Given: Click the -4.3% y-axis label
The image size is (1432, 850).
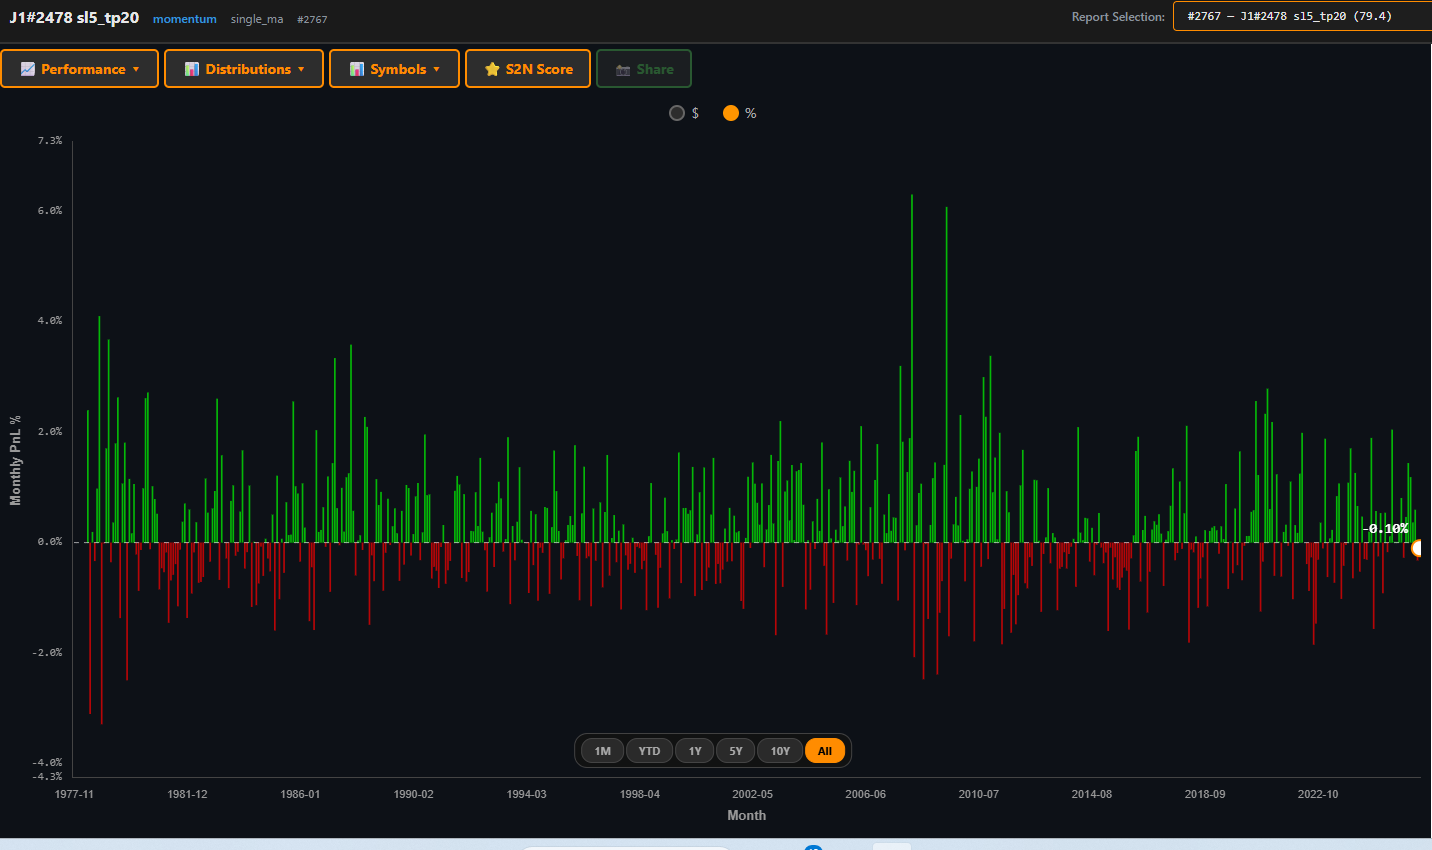Looking at the screenshot, I should click(47, 776).
